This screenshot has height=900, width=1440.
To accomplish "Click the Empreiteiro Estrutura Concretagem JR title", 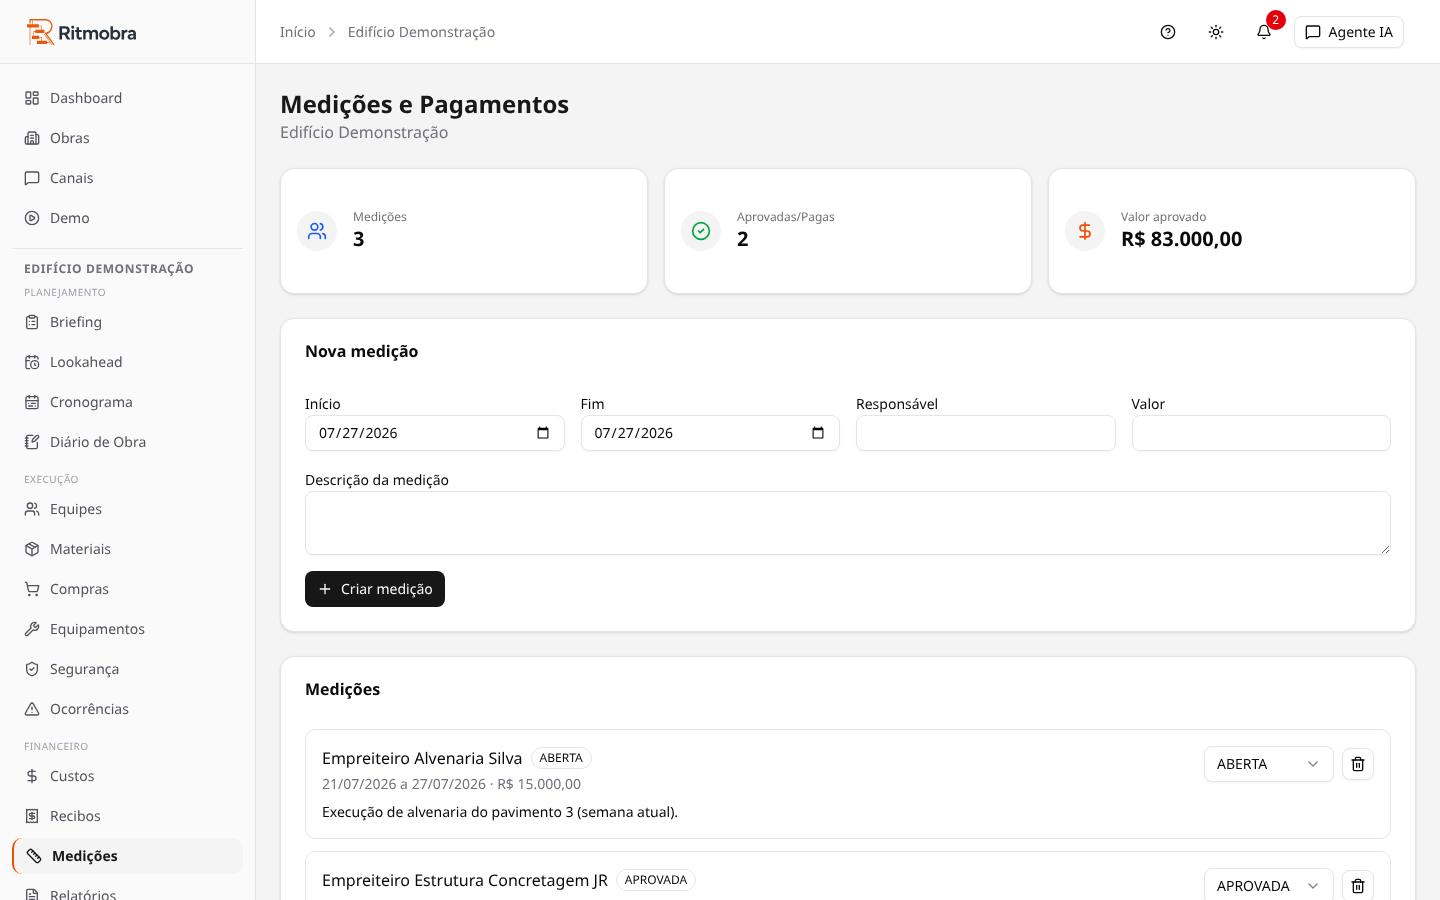I will tap(465, 880).
